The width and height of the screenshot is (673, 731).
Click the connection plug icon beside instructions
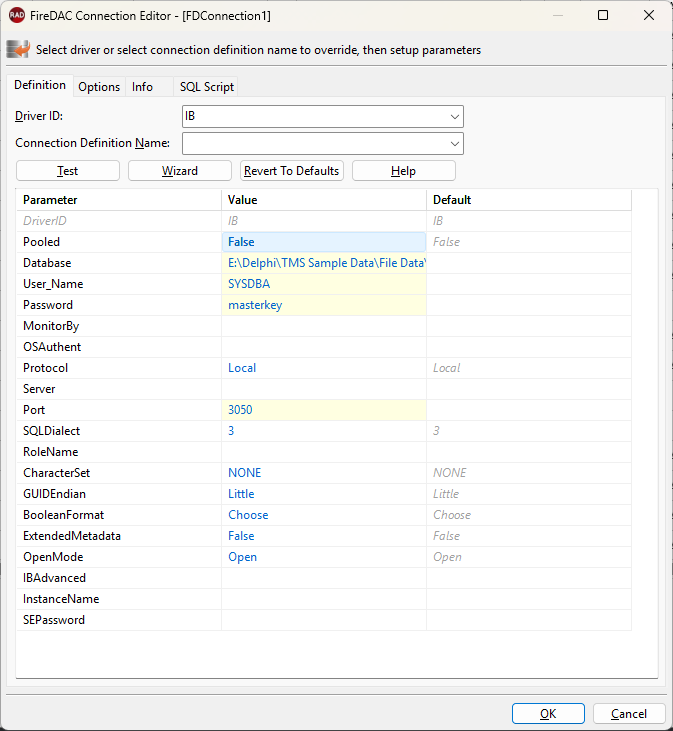[18, 49]
